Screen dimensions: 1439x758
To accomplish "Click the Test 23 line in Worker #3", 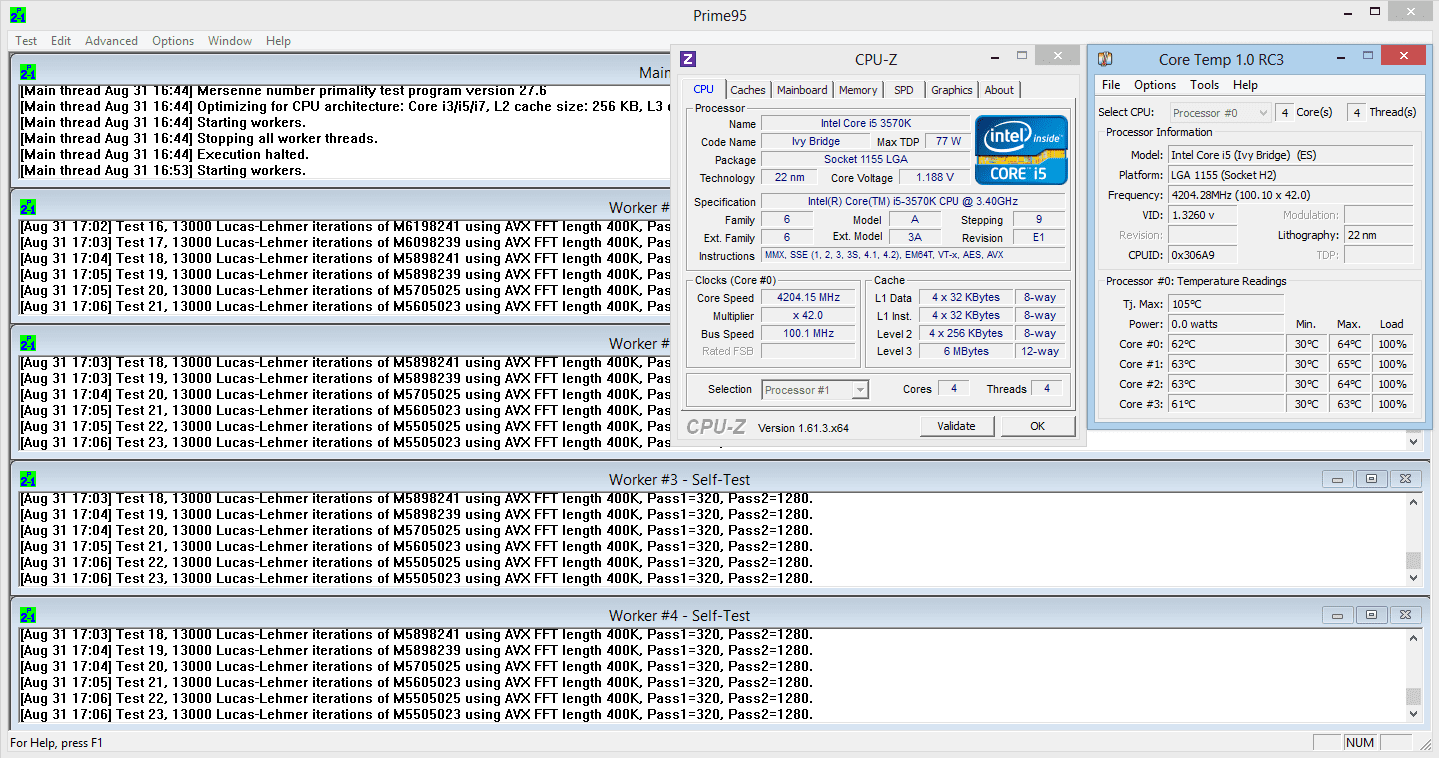I will 416,578.
